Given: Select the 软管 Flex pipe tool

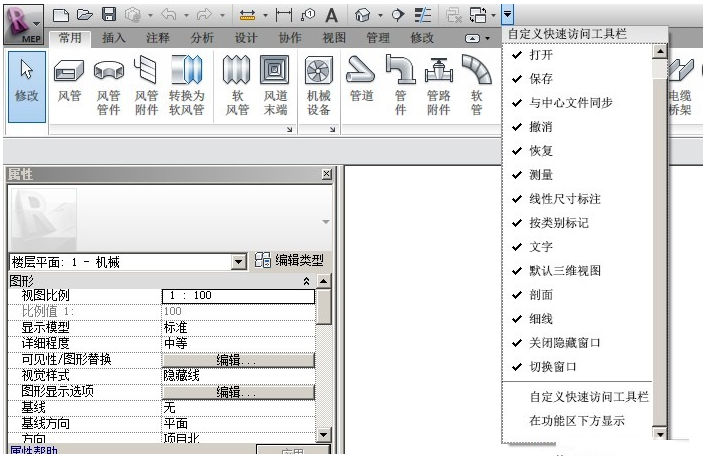Looking at the screenshot, I should pos(476,85).
